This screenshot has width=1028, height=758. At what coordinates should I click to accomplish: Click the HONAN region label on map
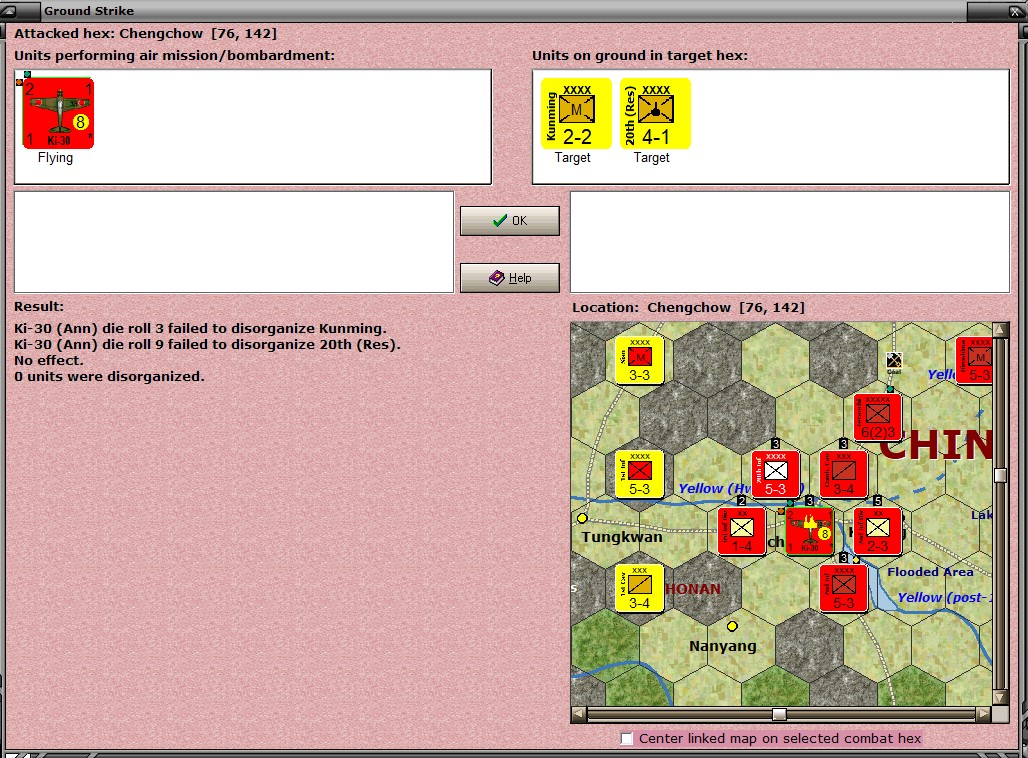(693, 589)
